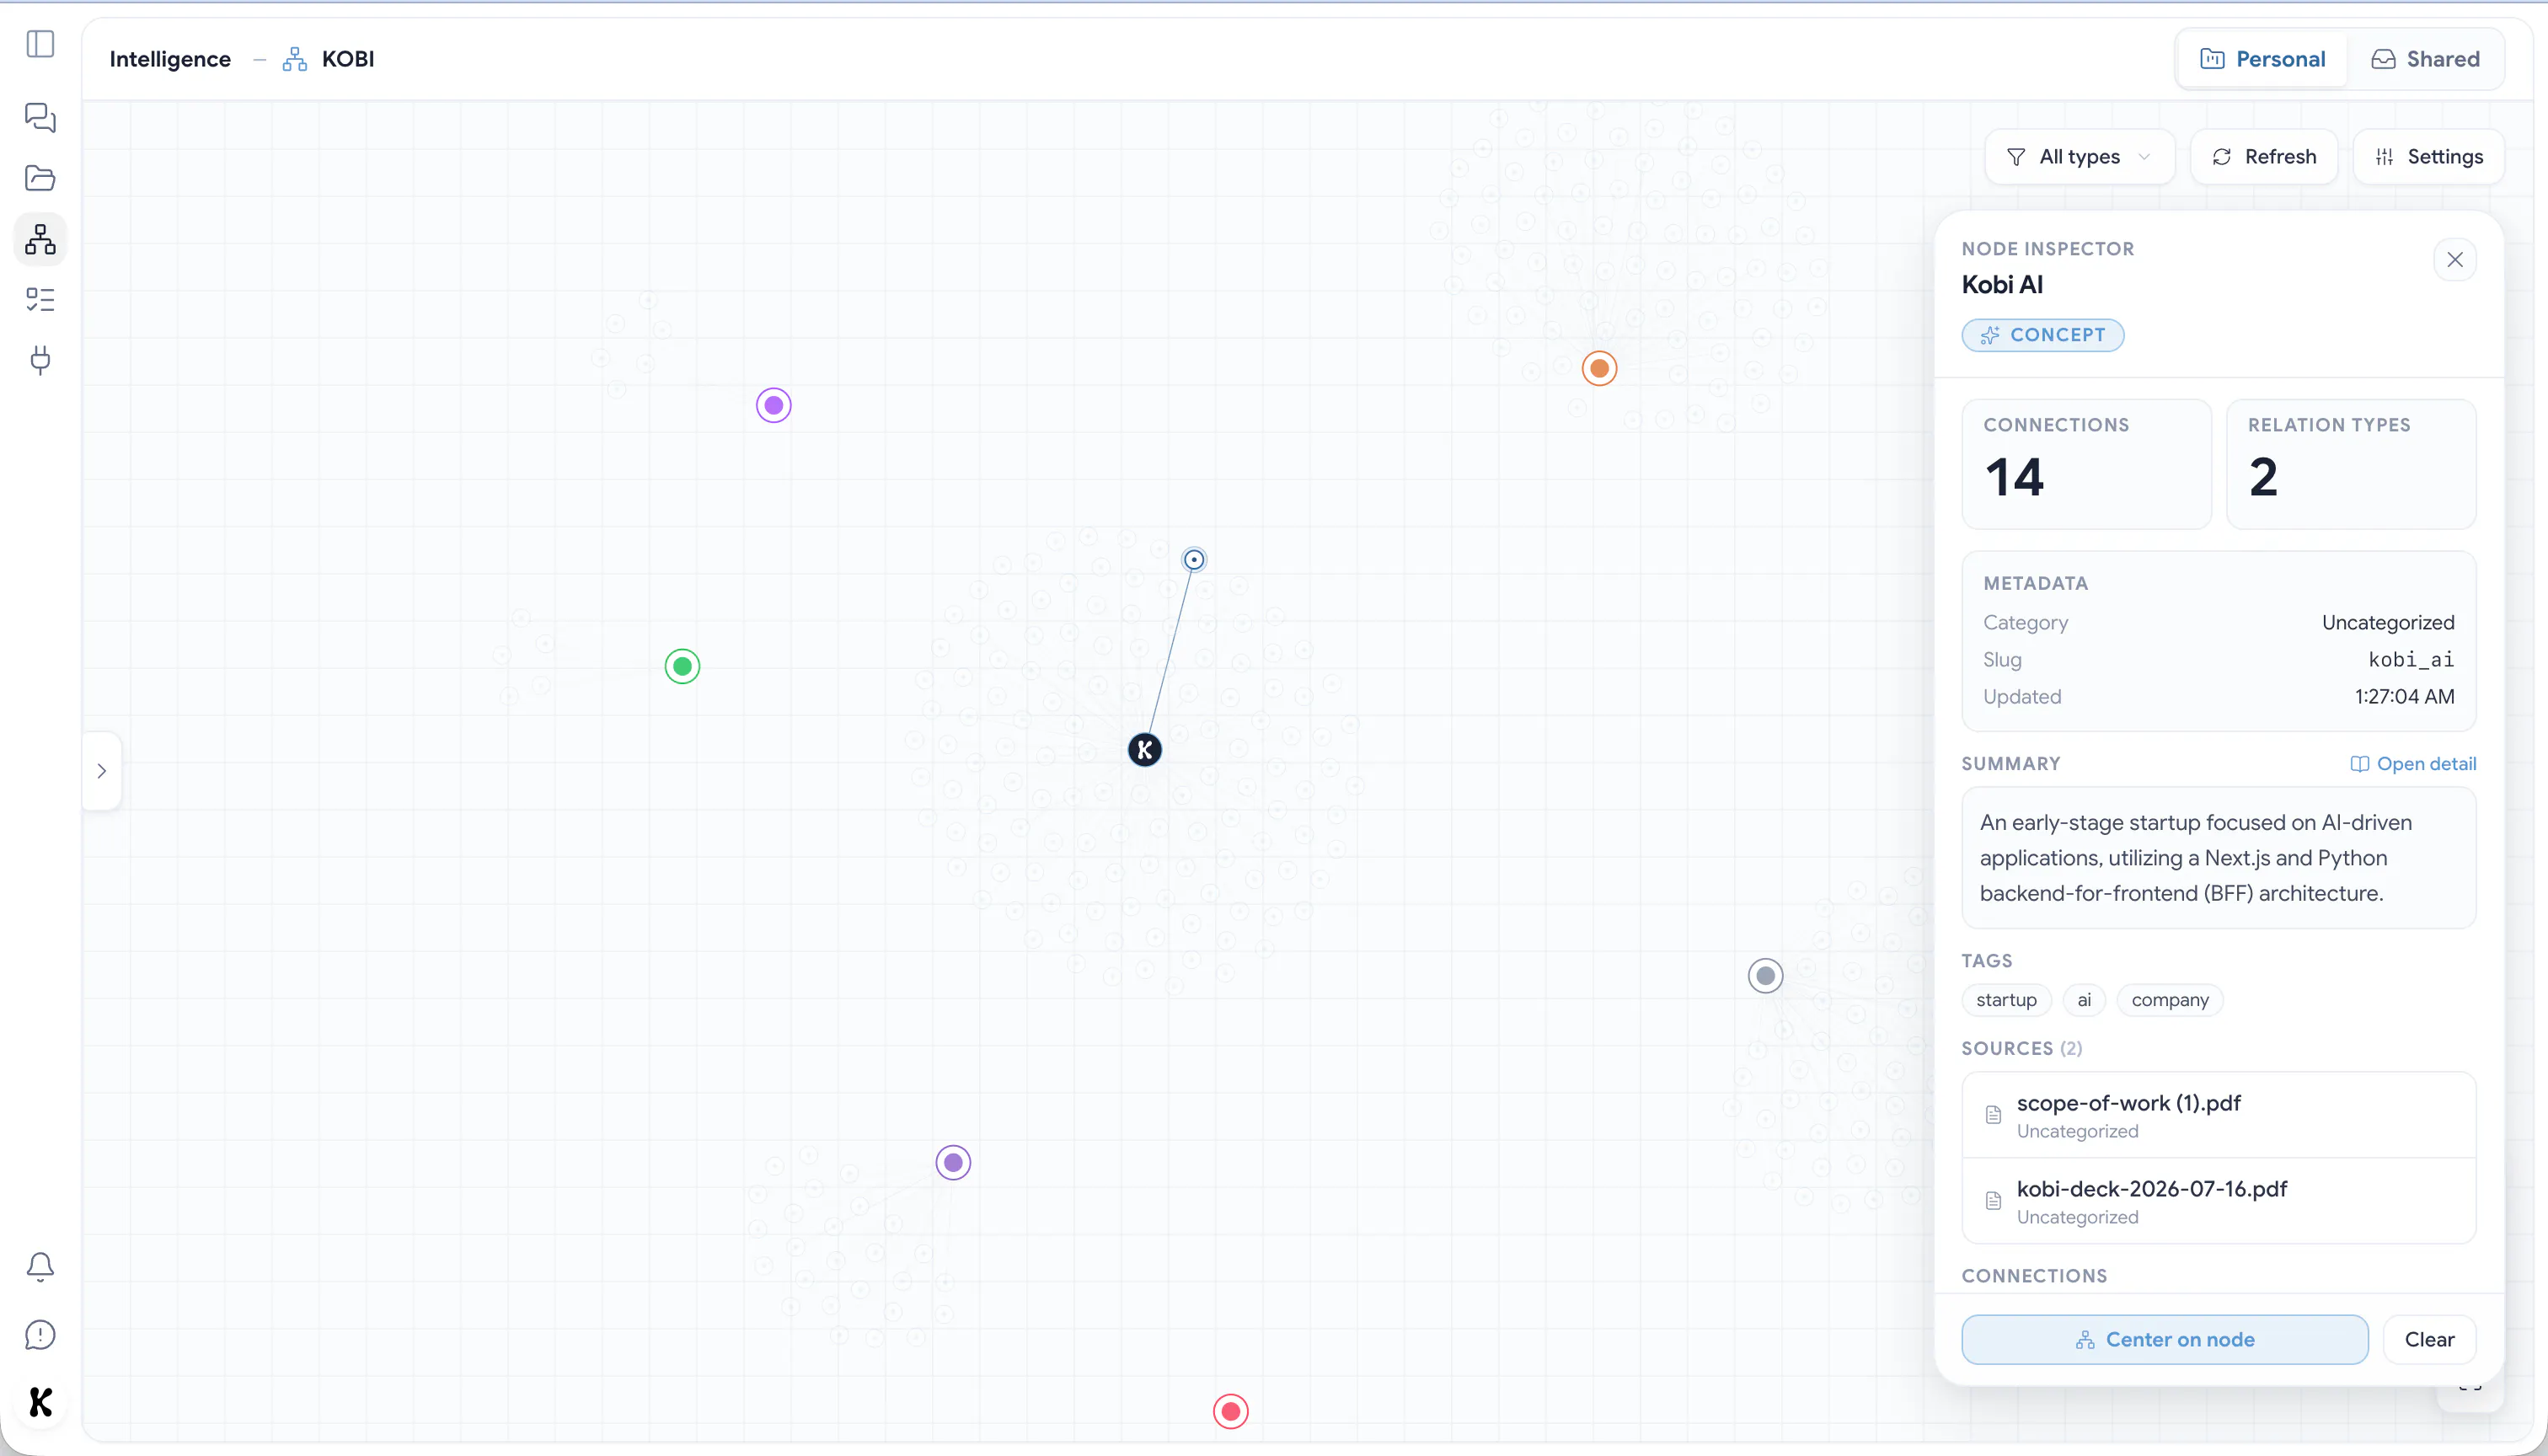2548x1456 pixels.
Task: Open the feedback alert bubble icon
Action: click(x=40, y=1335)
